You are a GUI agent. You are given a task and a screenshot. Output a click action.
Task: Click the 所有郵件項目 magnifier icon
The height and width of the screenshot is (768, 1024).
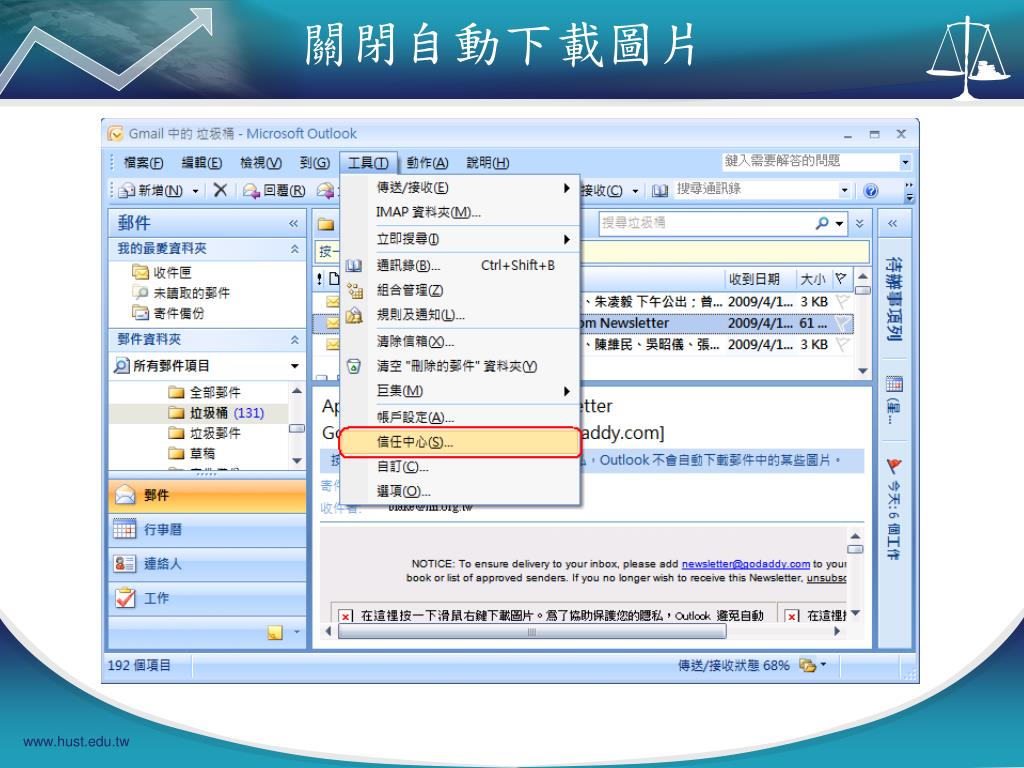point(121,365)
